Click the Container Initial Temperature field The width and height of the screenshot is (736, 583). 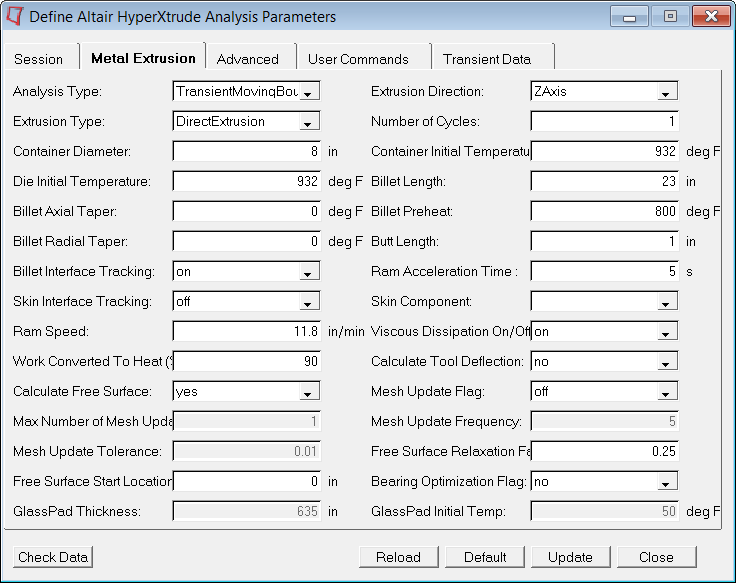(605, 151)
